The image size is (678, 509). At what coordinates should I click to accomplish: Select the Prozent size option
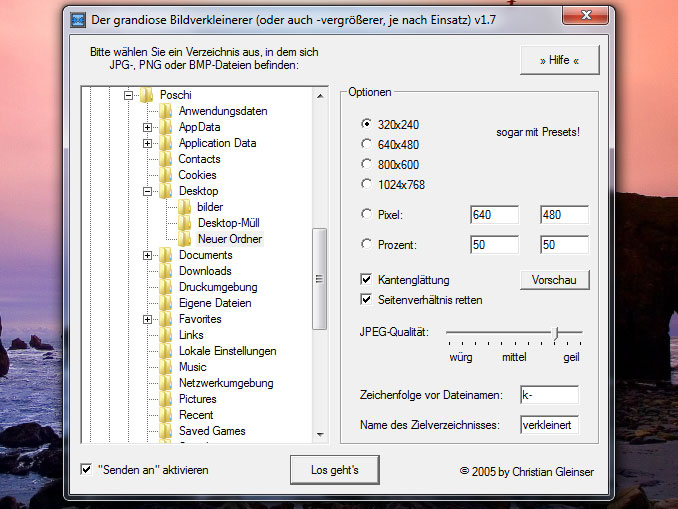[x=366, y=244]
